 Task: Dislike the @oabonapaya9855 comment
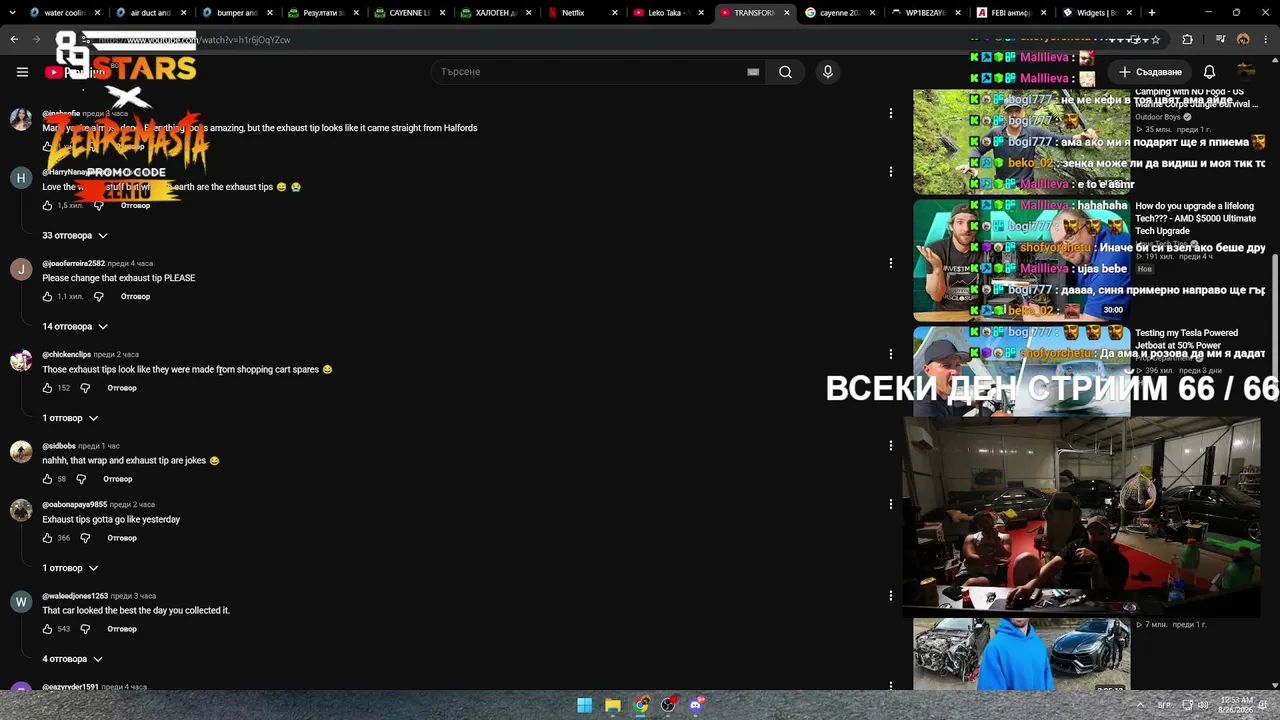(x=85, y=538)
